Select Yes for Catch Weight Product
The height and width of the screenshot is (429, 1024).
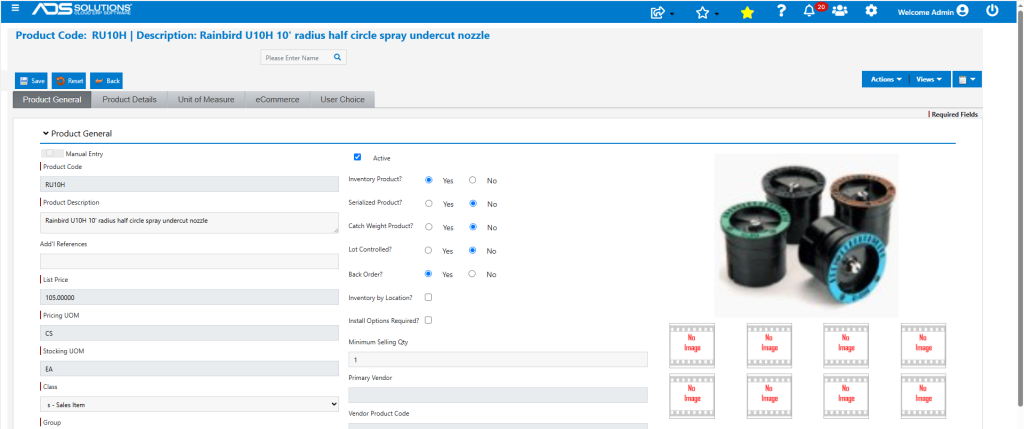coord(429,227)
